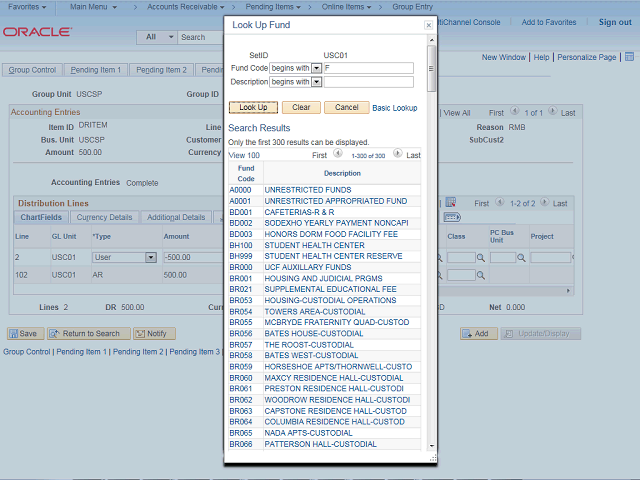Click next row arrow in Distribution Lines
This screenshot has width=640, height=480.
point(544,202)
